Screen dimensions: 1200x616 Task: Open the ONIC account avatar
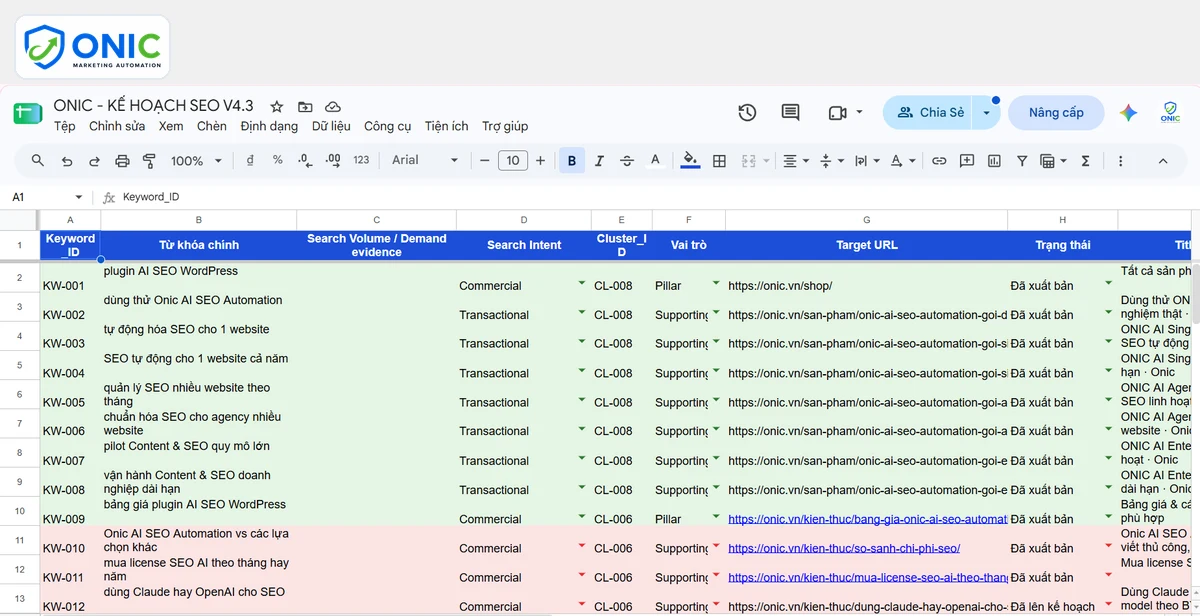click(x=1170, y=113)
